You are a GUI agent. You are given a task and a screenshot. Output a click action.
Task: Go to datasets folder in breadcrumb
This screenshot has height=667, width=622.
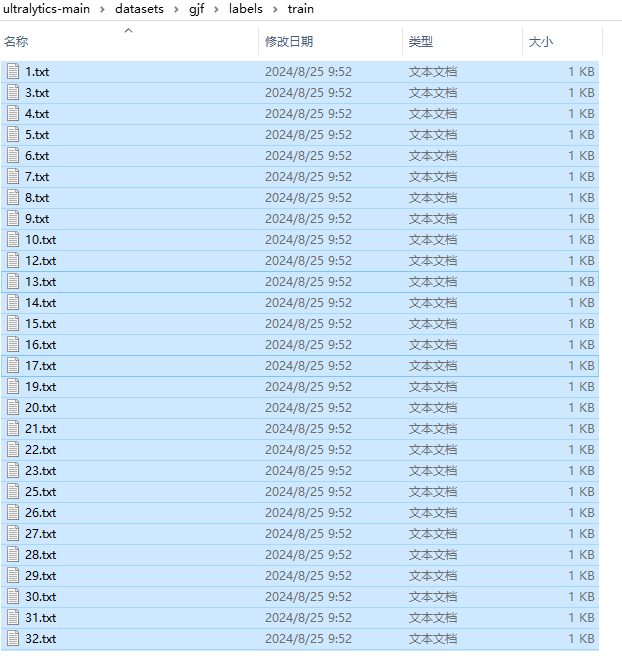pos(139,9)
